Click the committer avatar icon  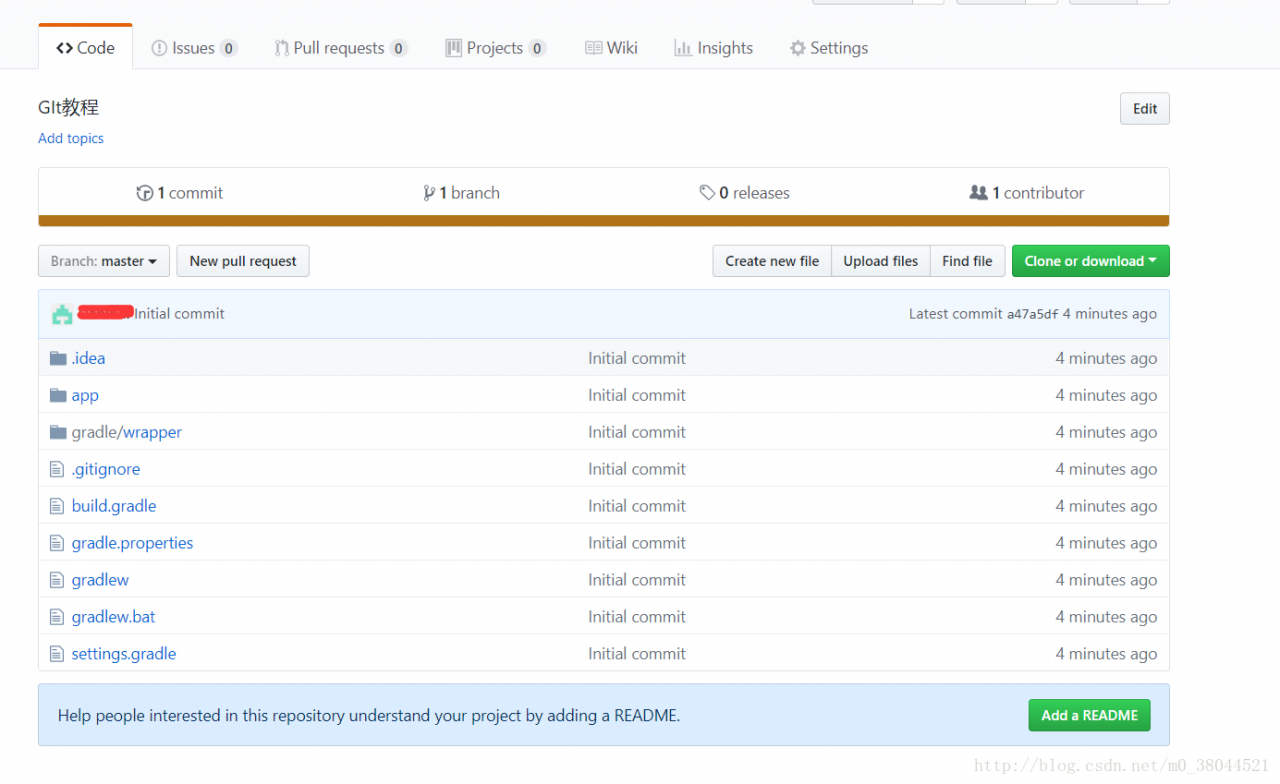(x=62, y=314)
